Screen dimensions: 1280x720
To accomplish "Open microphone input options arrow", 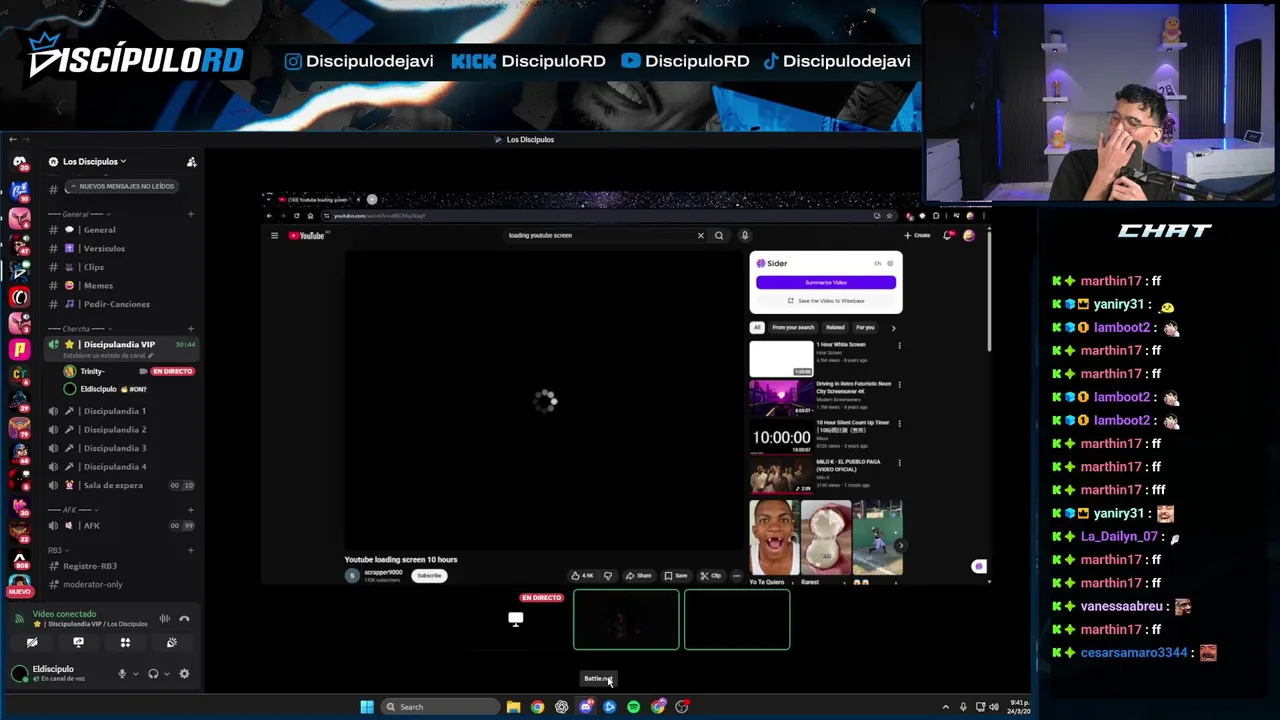I will click(135, 674).
